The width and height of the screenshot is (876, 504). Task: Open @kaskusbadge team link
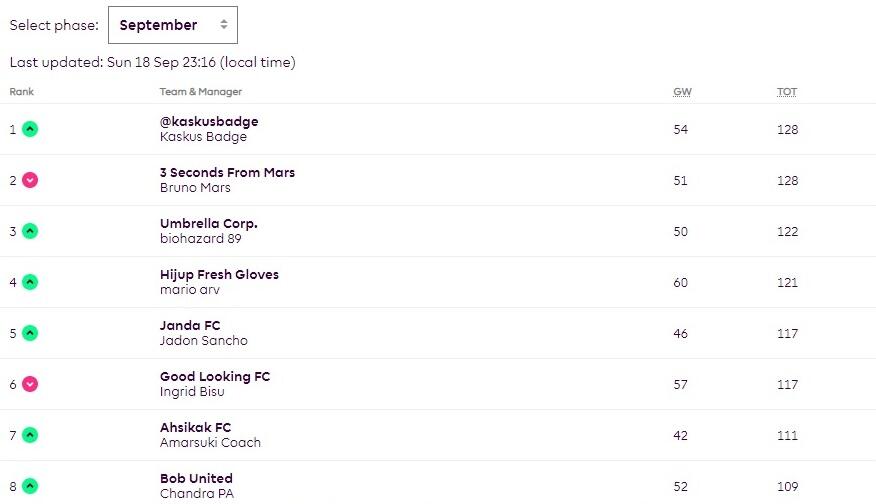209,121
